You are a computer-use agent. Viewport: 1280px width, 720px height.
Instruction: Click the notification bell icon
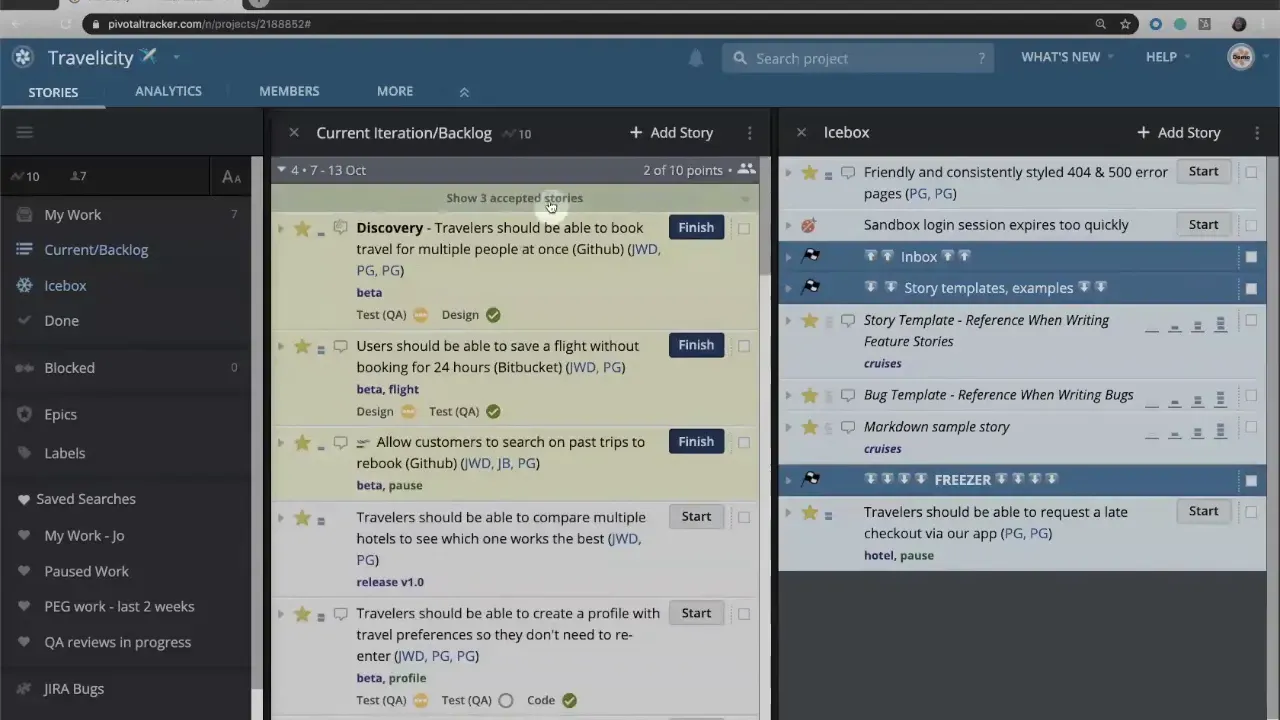point(696,58)
